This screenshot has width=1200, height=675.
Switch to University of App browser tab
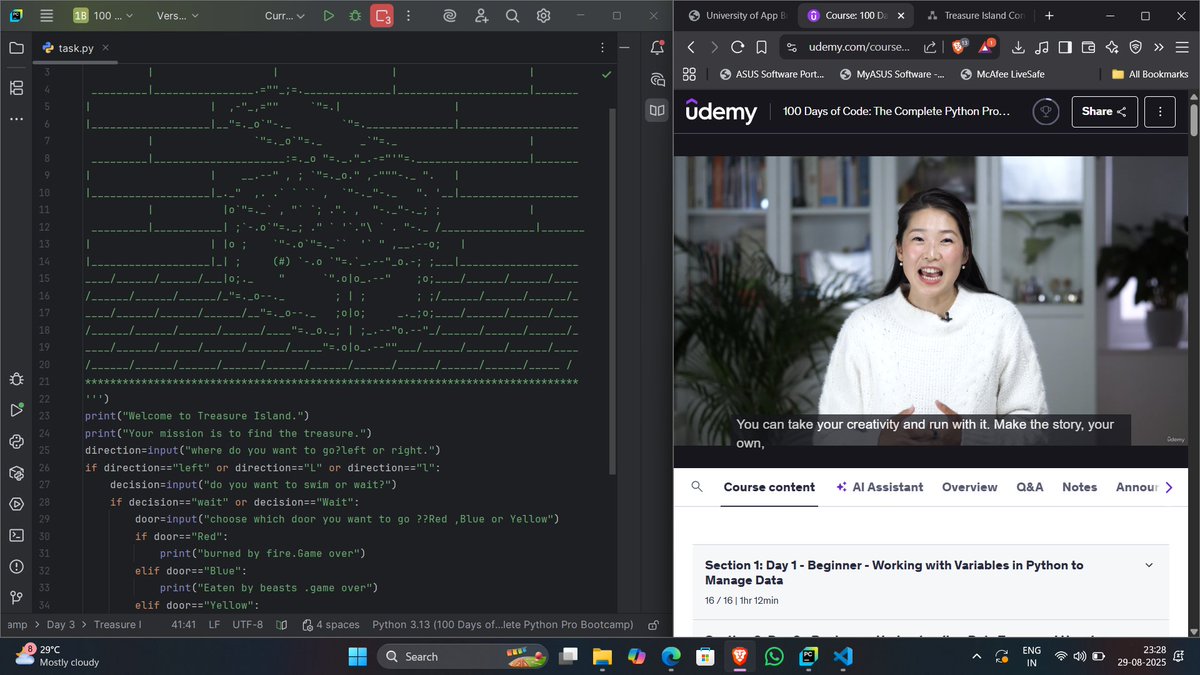(x=737, y=16)
